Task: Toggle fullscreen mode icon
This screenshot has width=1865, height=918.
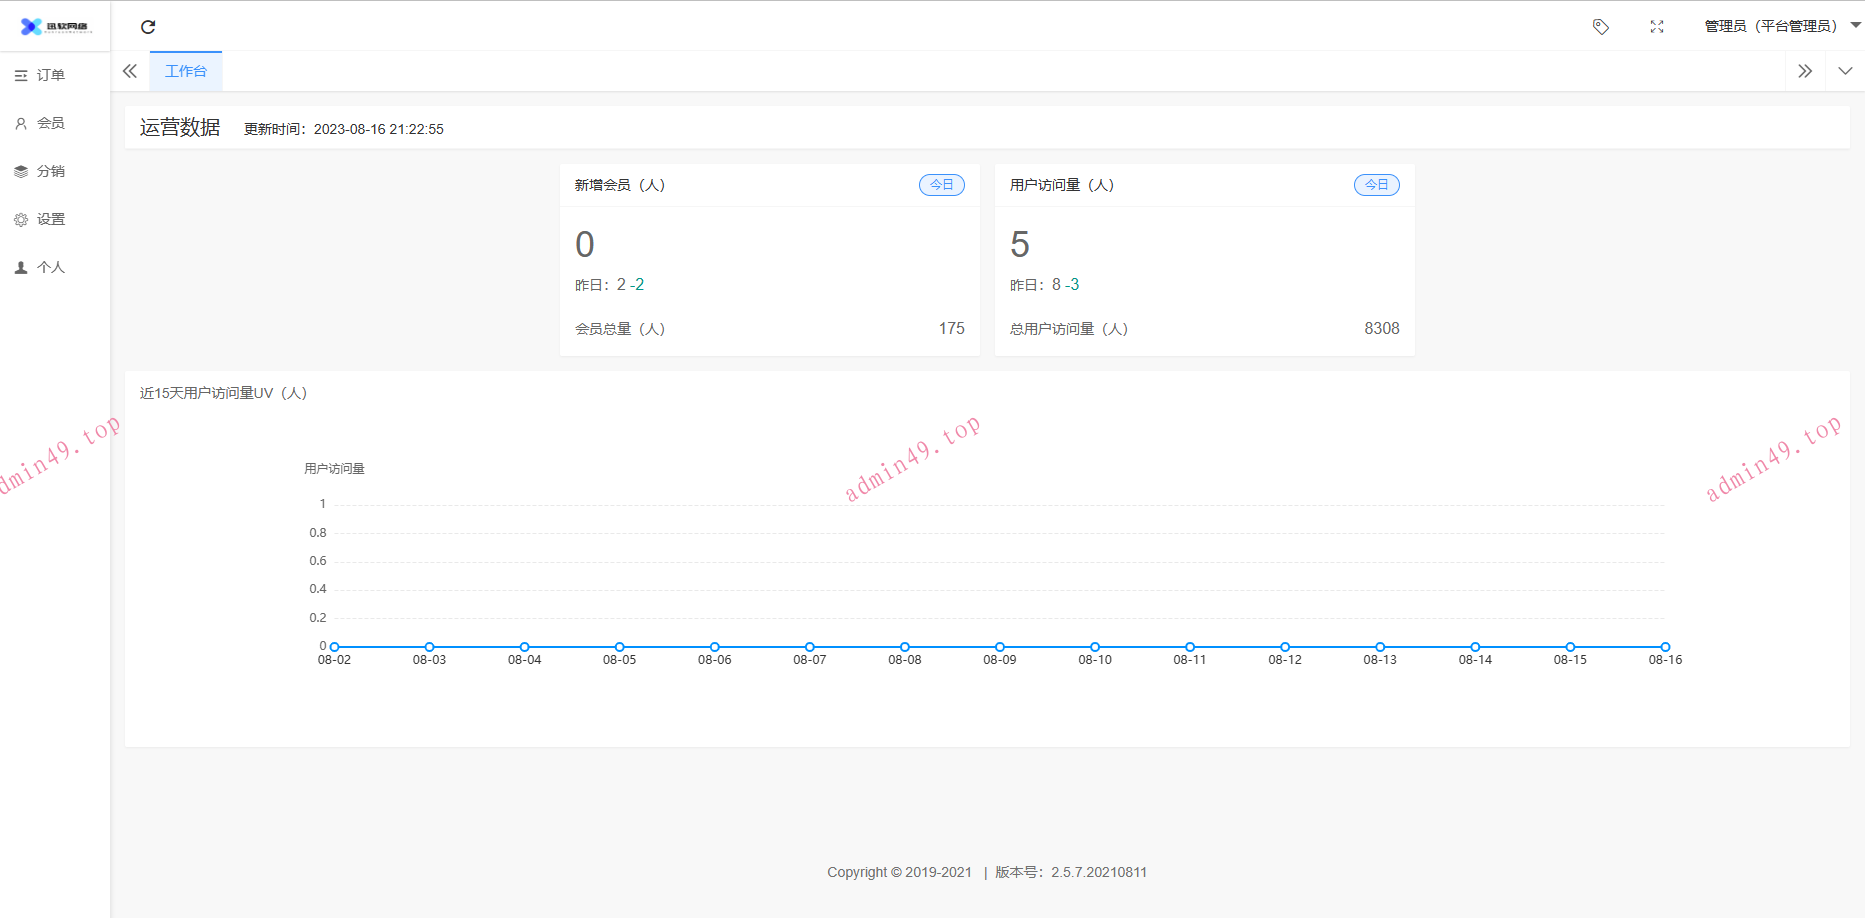Action: (1657, 27)
